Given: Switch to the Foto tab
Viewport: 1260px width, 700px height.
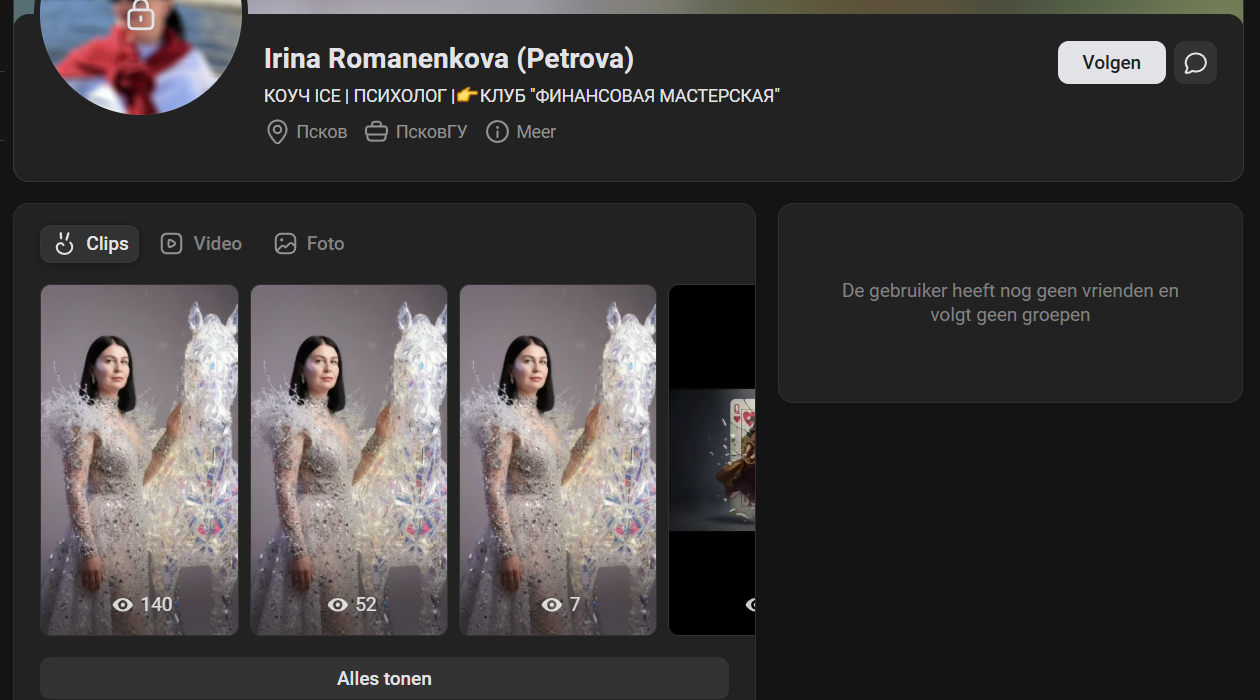Looking at the screenshot, I should click(x=309, y=244).
